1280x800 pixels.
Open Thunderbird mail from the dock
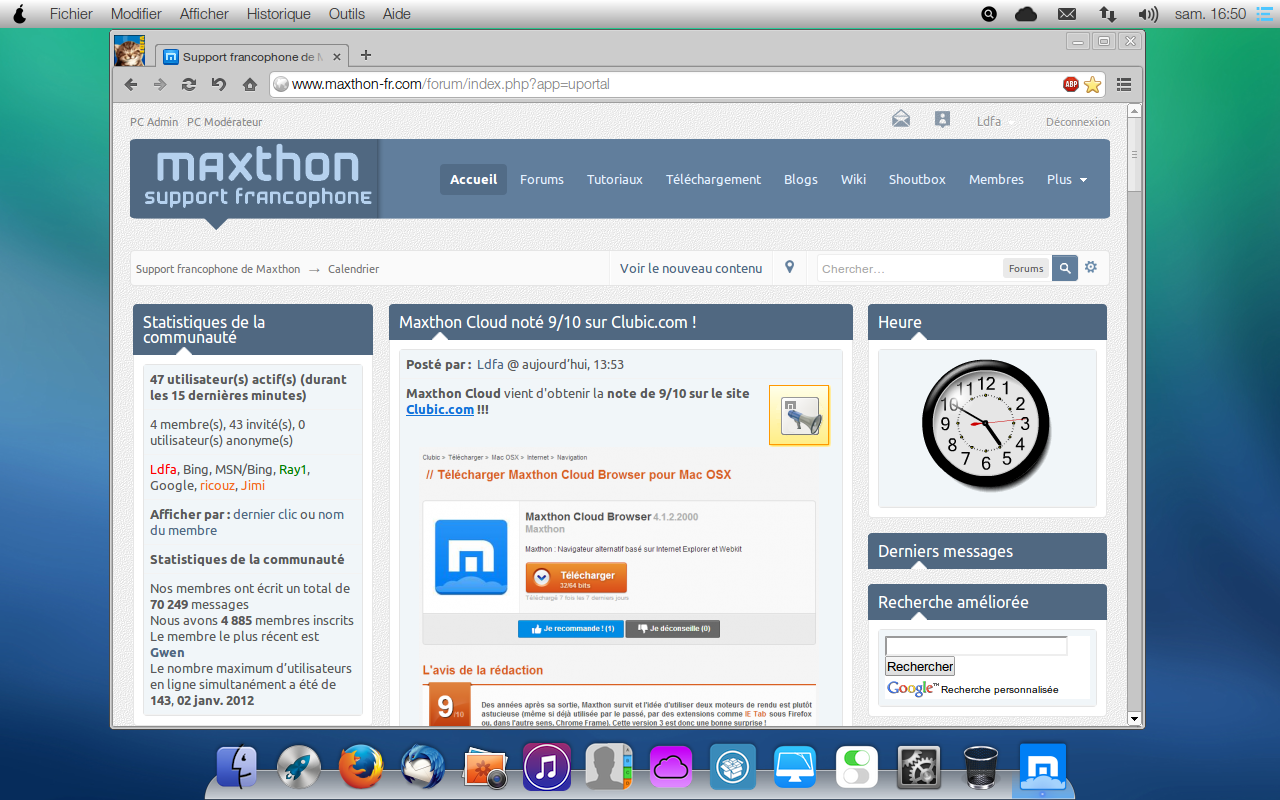[423, 768]
